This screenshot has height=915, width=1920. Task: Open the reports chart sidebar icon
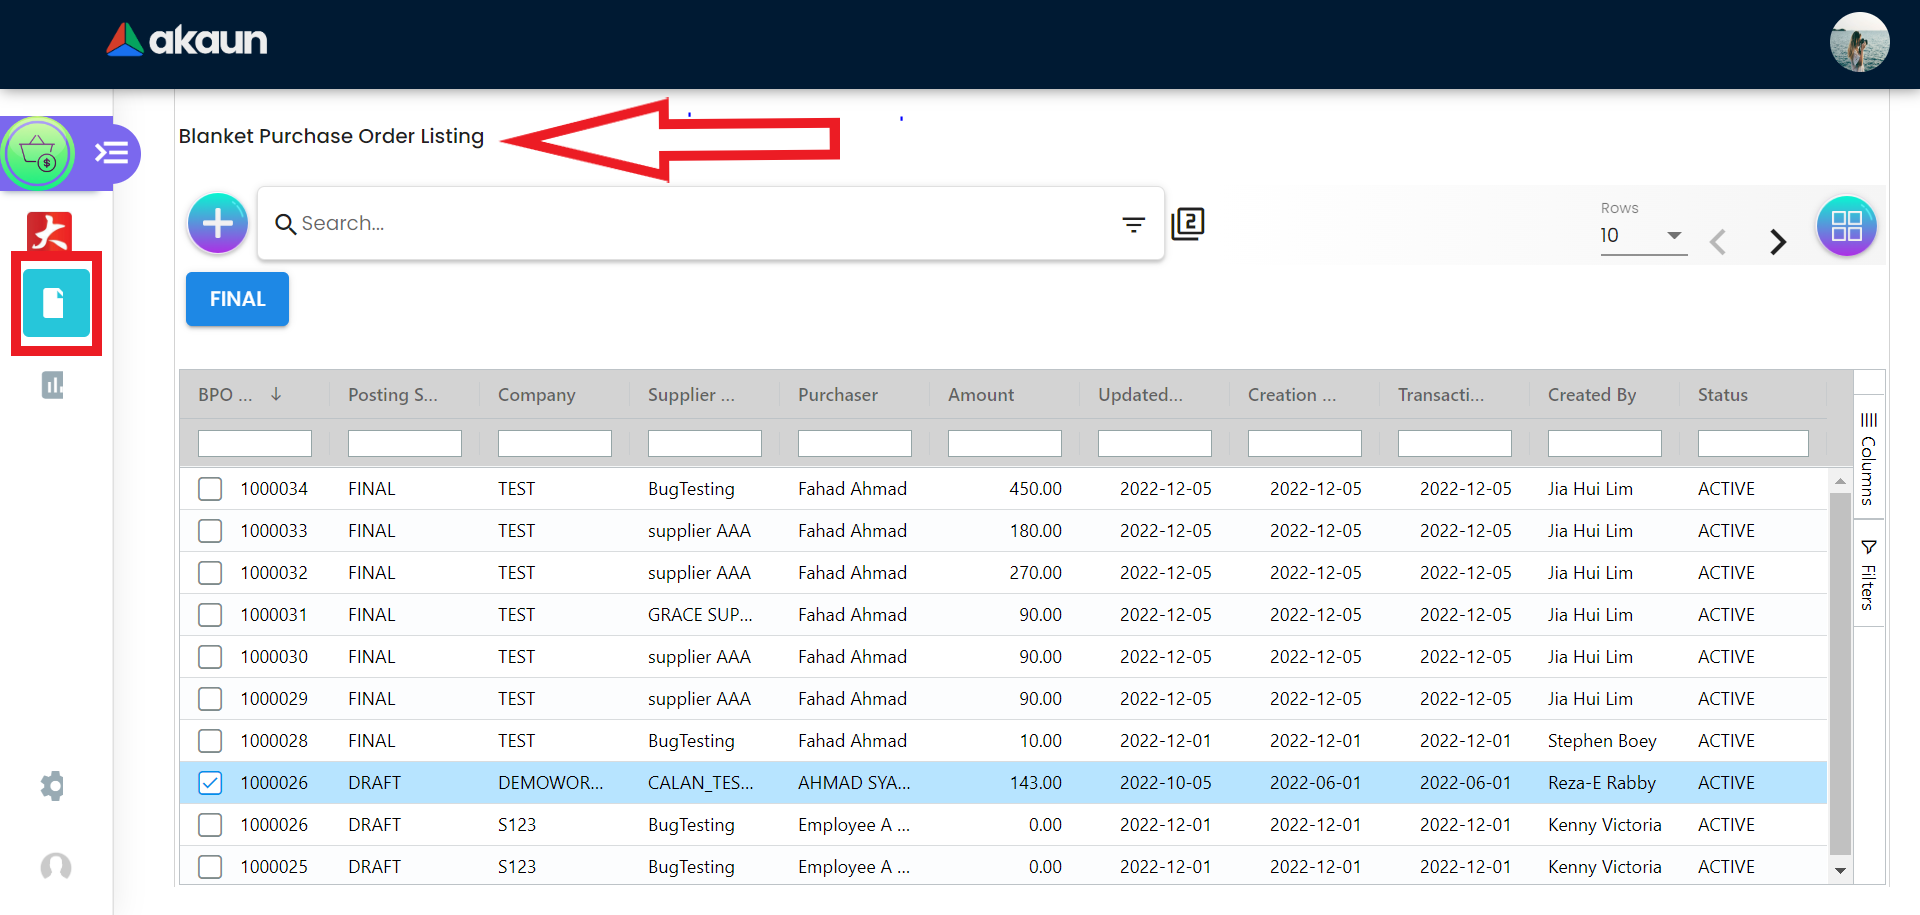tap(53, 385)
